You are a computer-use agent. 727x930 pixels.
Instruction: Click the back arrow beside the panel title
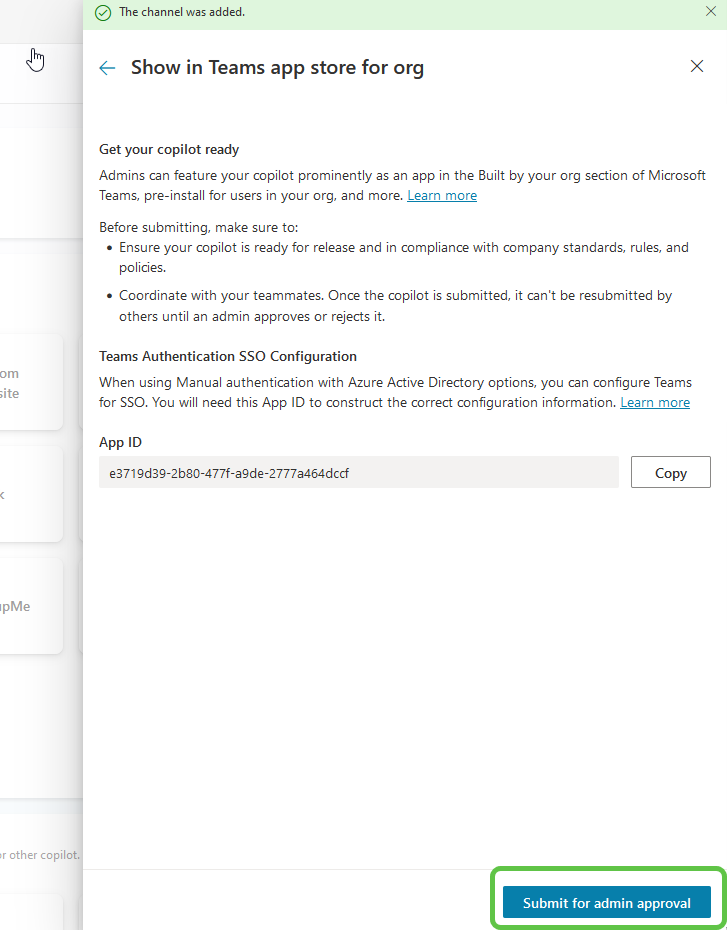point(107,68)
